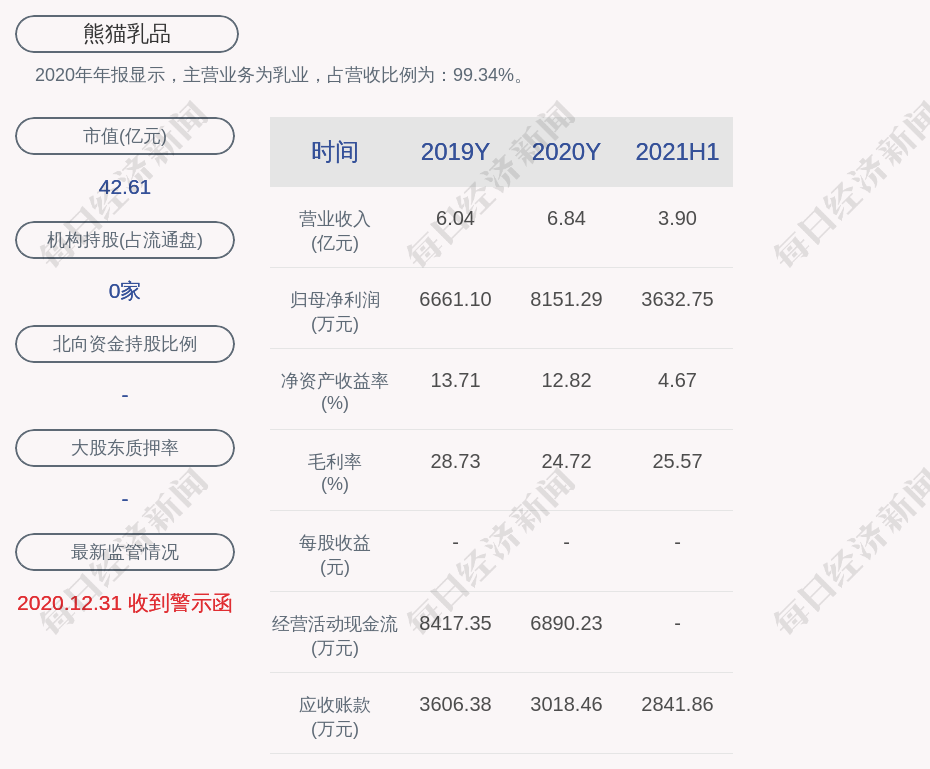This screenshot has height=769, width=930.
Task: Select the 2020Y net profit value 8151.29
Action: (x=566, y=299)
